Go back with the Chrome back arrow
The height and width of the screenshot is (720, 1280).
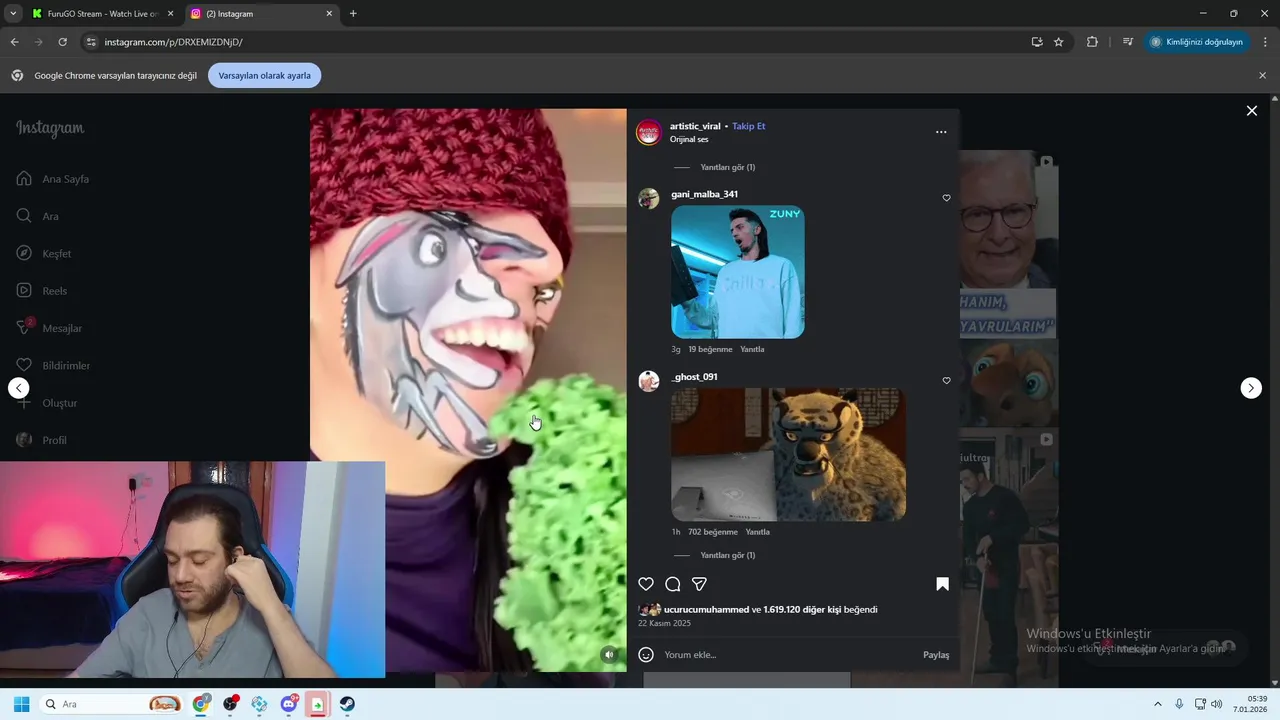14,42
